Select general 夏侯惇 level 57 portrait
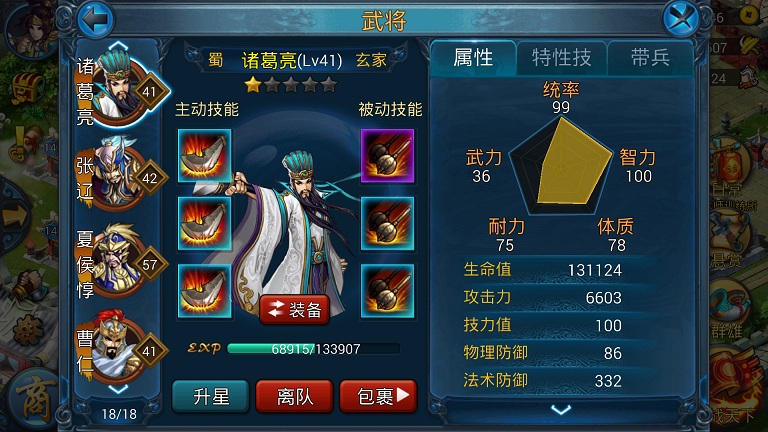The width and height of the screenshot is (768, 432). tap(120, 261)
